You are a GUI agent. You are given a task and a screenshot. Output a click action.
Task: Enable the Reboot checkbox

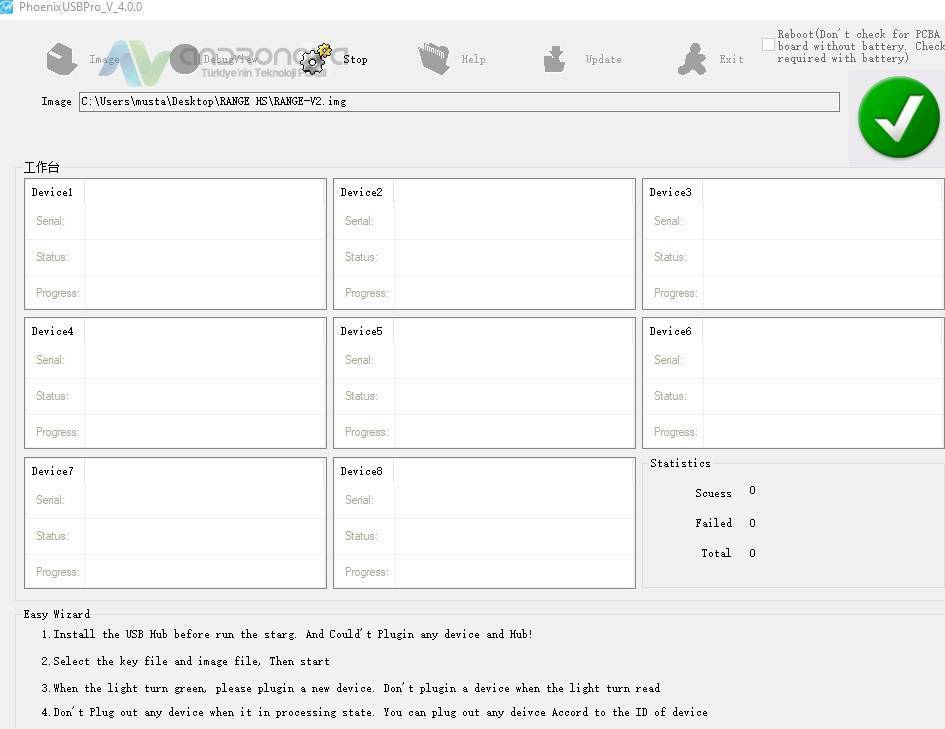tap(768, 45)
